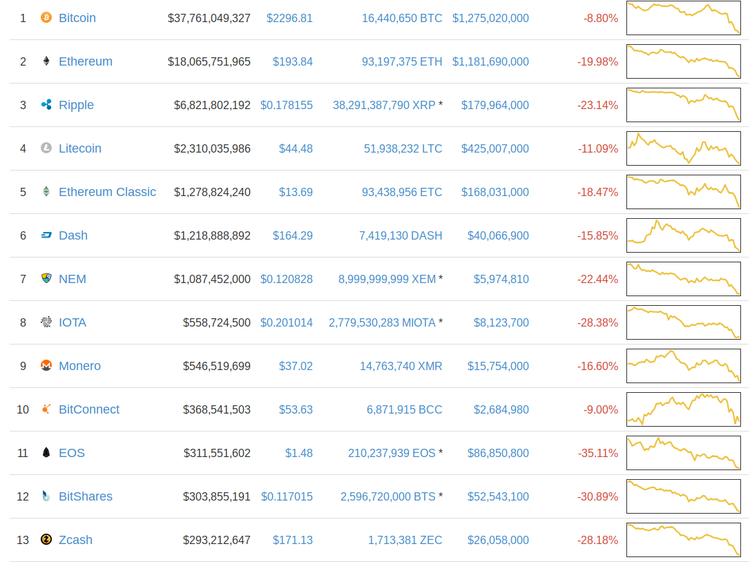
Task: Select NEM market cap $1,087,452,000
Action: click(212, 279)
